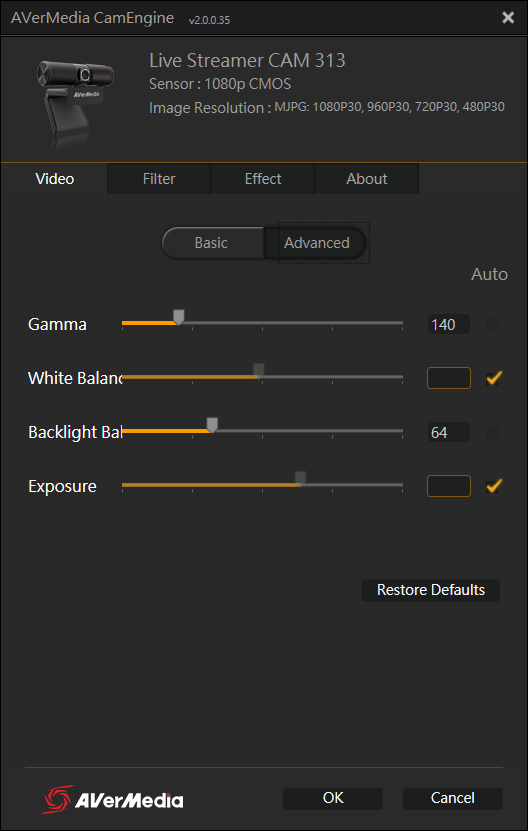Viewport: 528px width, 831px height.
Task: Uncheck Auto for White Balance
Action: click(494, 378)
